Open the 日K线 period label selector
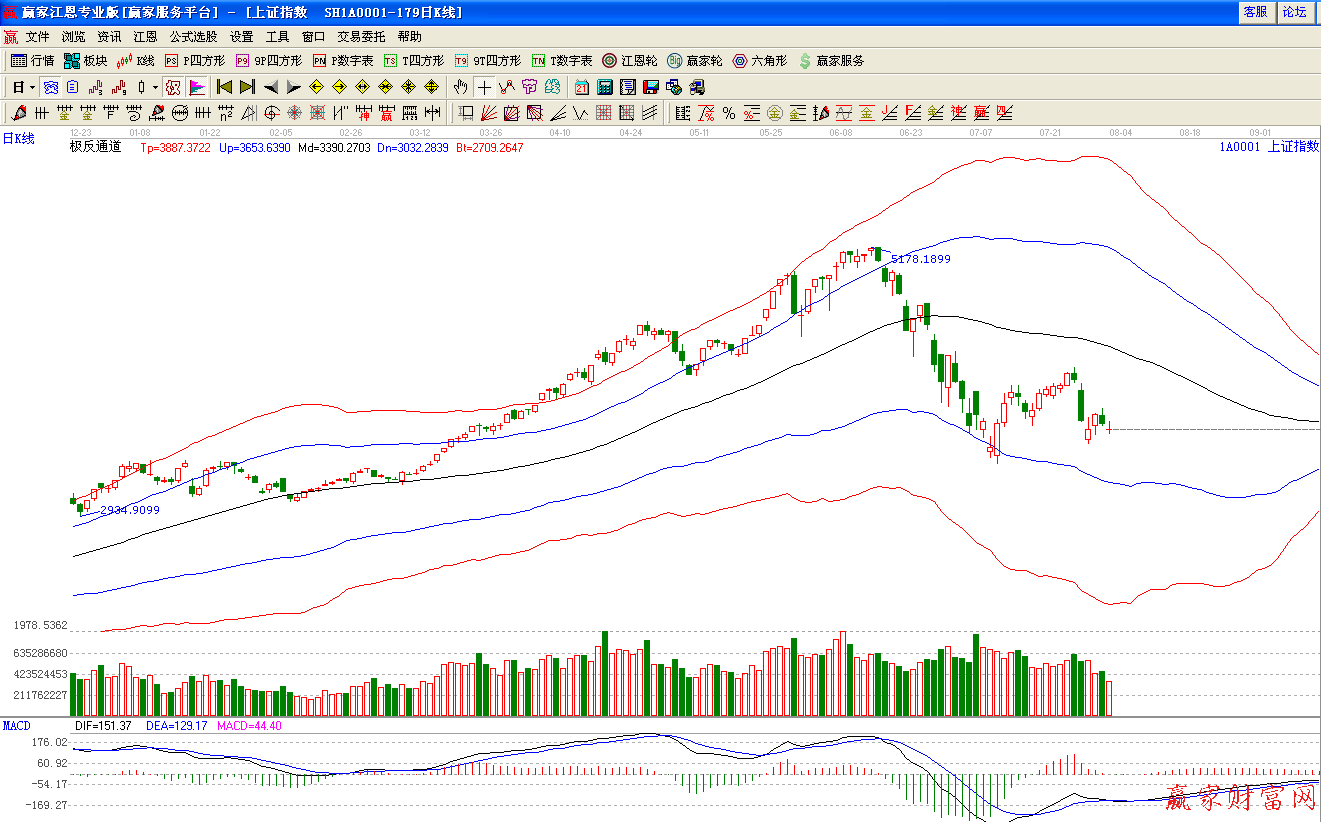 (18, 139)
